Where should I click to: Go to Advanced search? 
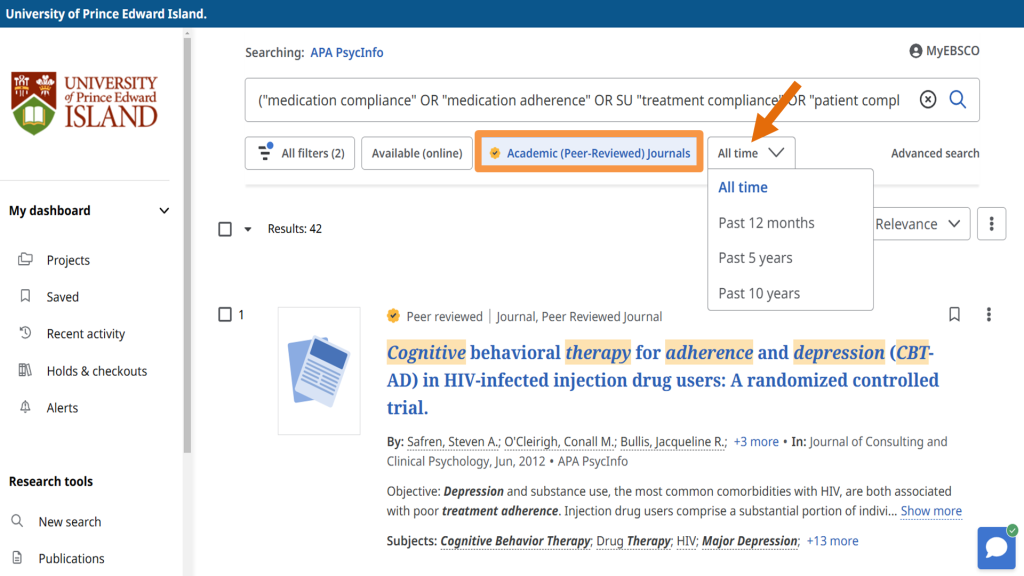point(934,153)
